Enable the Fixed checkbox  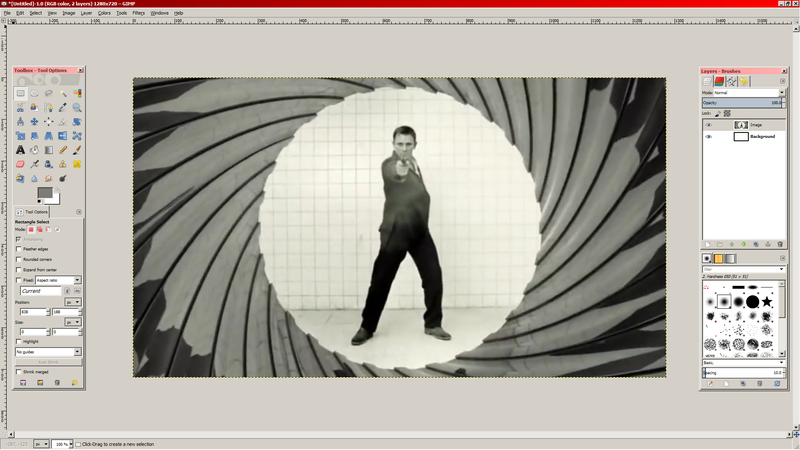18,280
